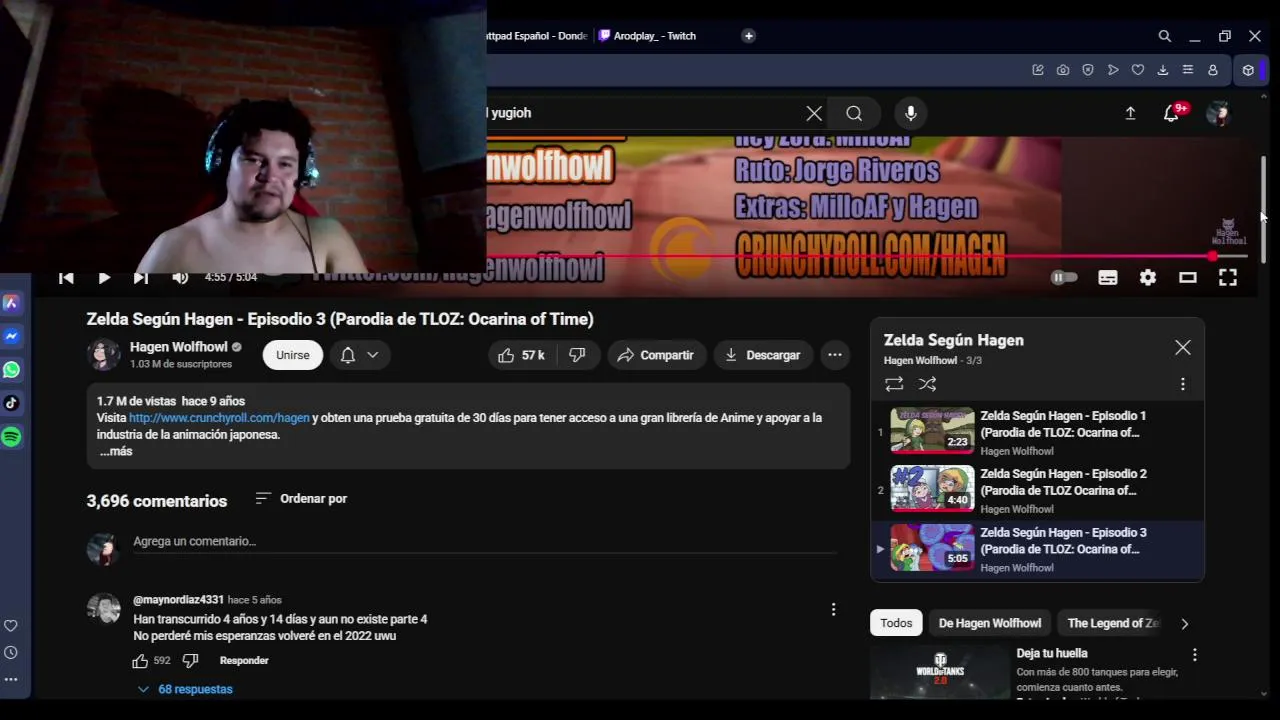Open playlist three-dots options menu
Screen dimensions: 1280x720
[x=1183, y=384]
